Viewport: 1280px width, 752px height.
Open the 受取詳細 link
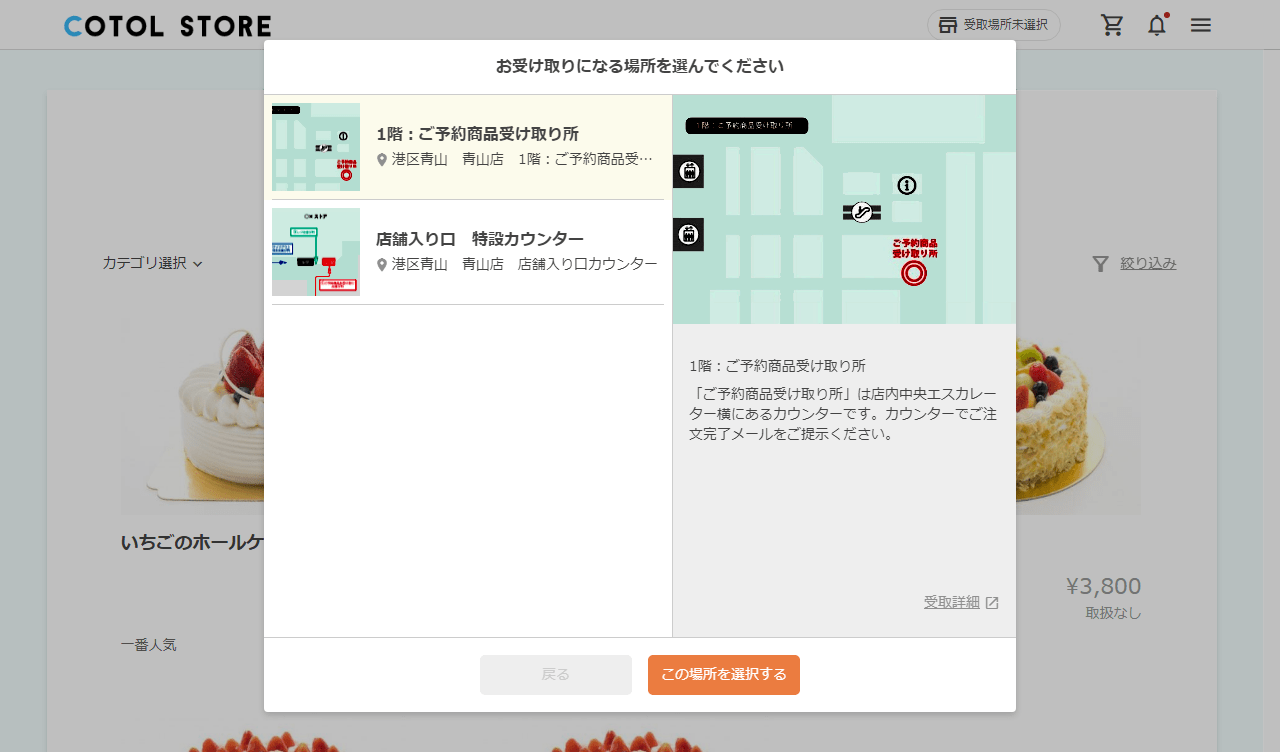tap(951, 602)
